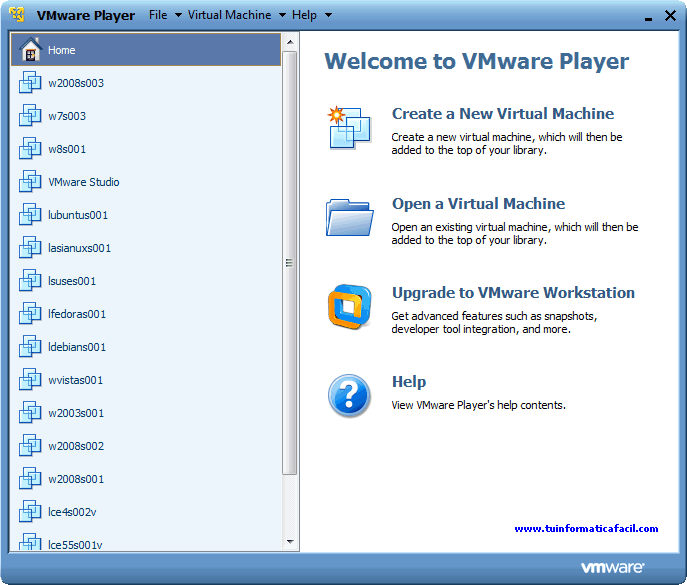Select the w7s003 virtual machine

(x=145, y=116)
